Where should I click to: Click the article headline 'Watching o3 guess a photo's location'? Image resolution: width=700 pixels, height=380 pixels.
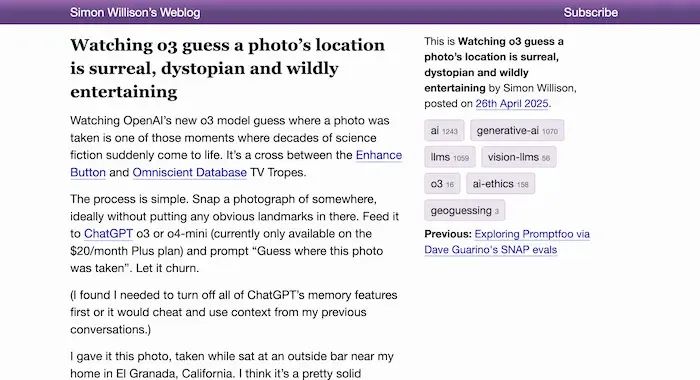point(227,68)
